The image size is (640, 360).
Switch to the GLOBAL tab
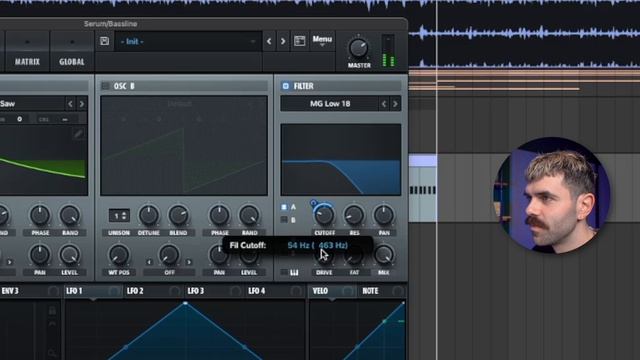(72, 62)
